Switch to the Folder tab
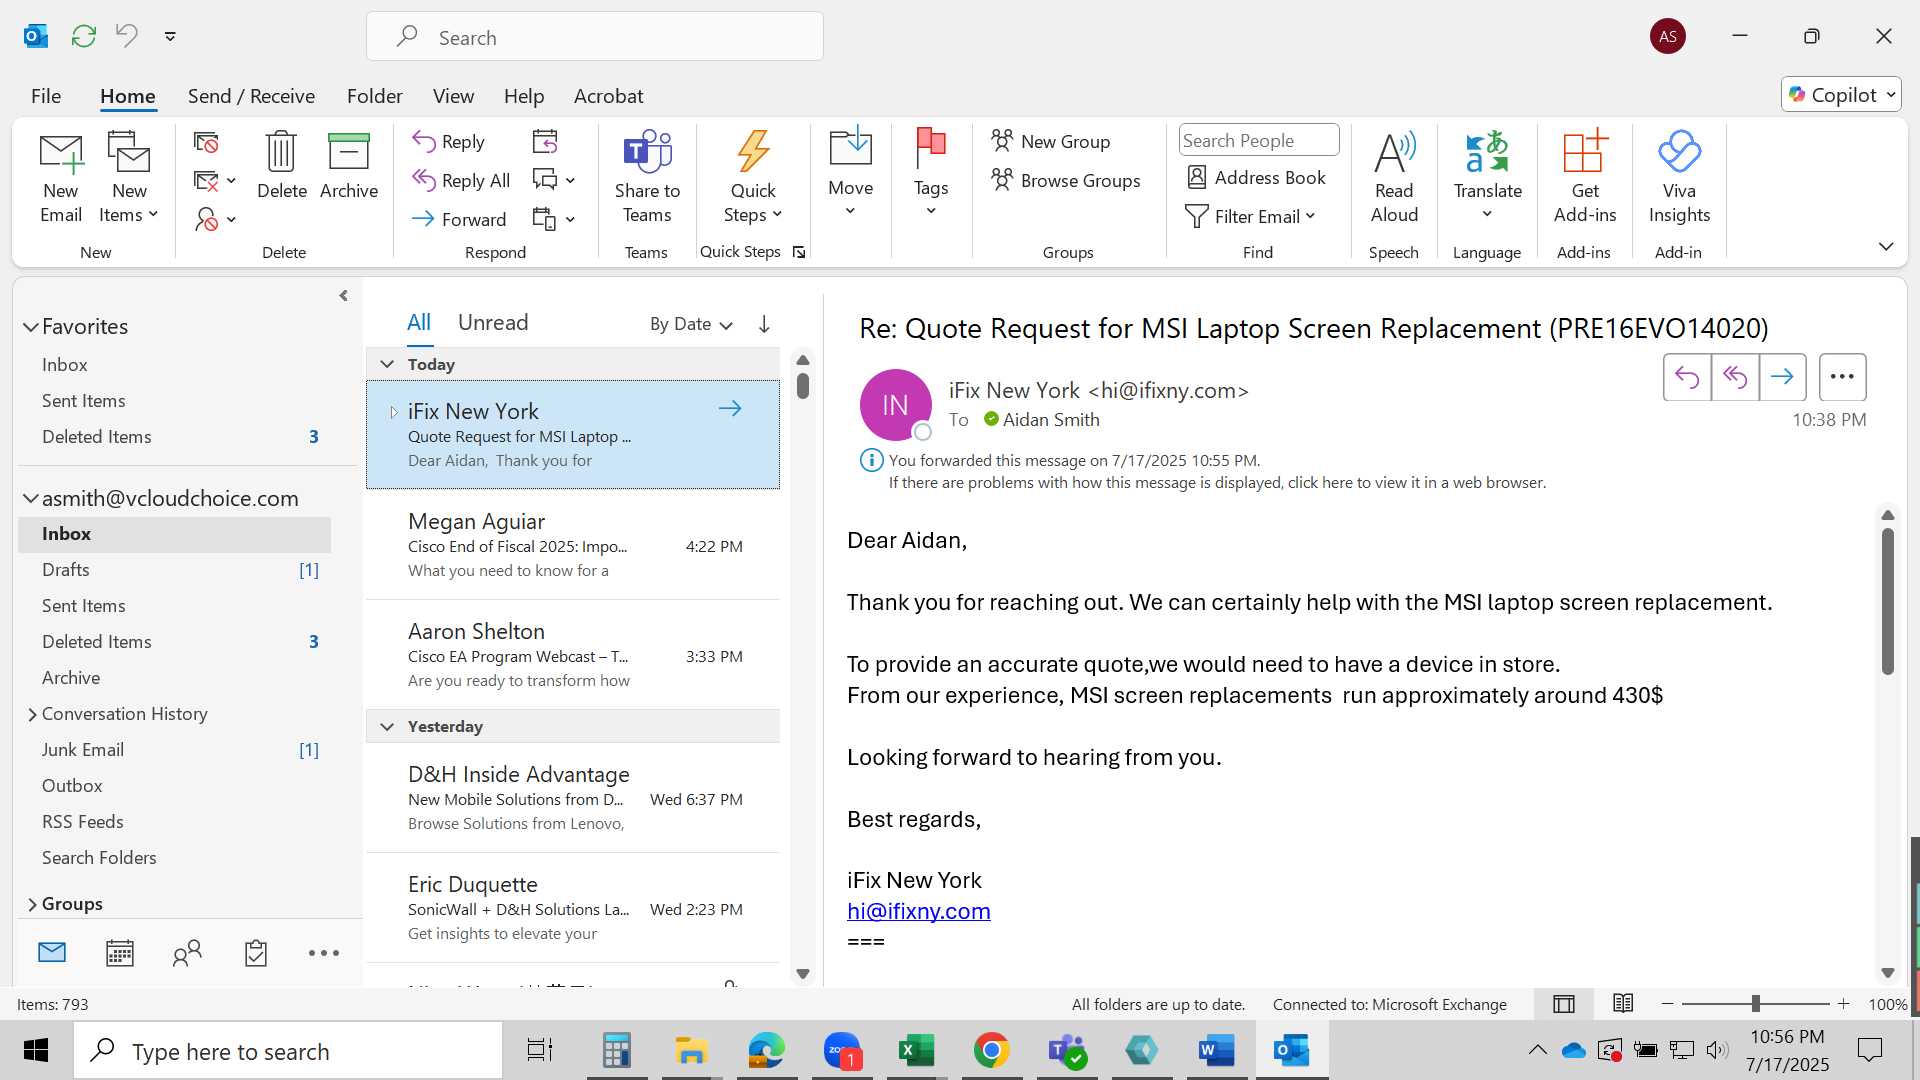The height and width of the screenshot is (1080, 1920). (374, 96)
